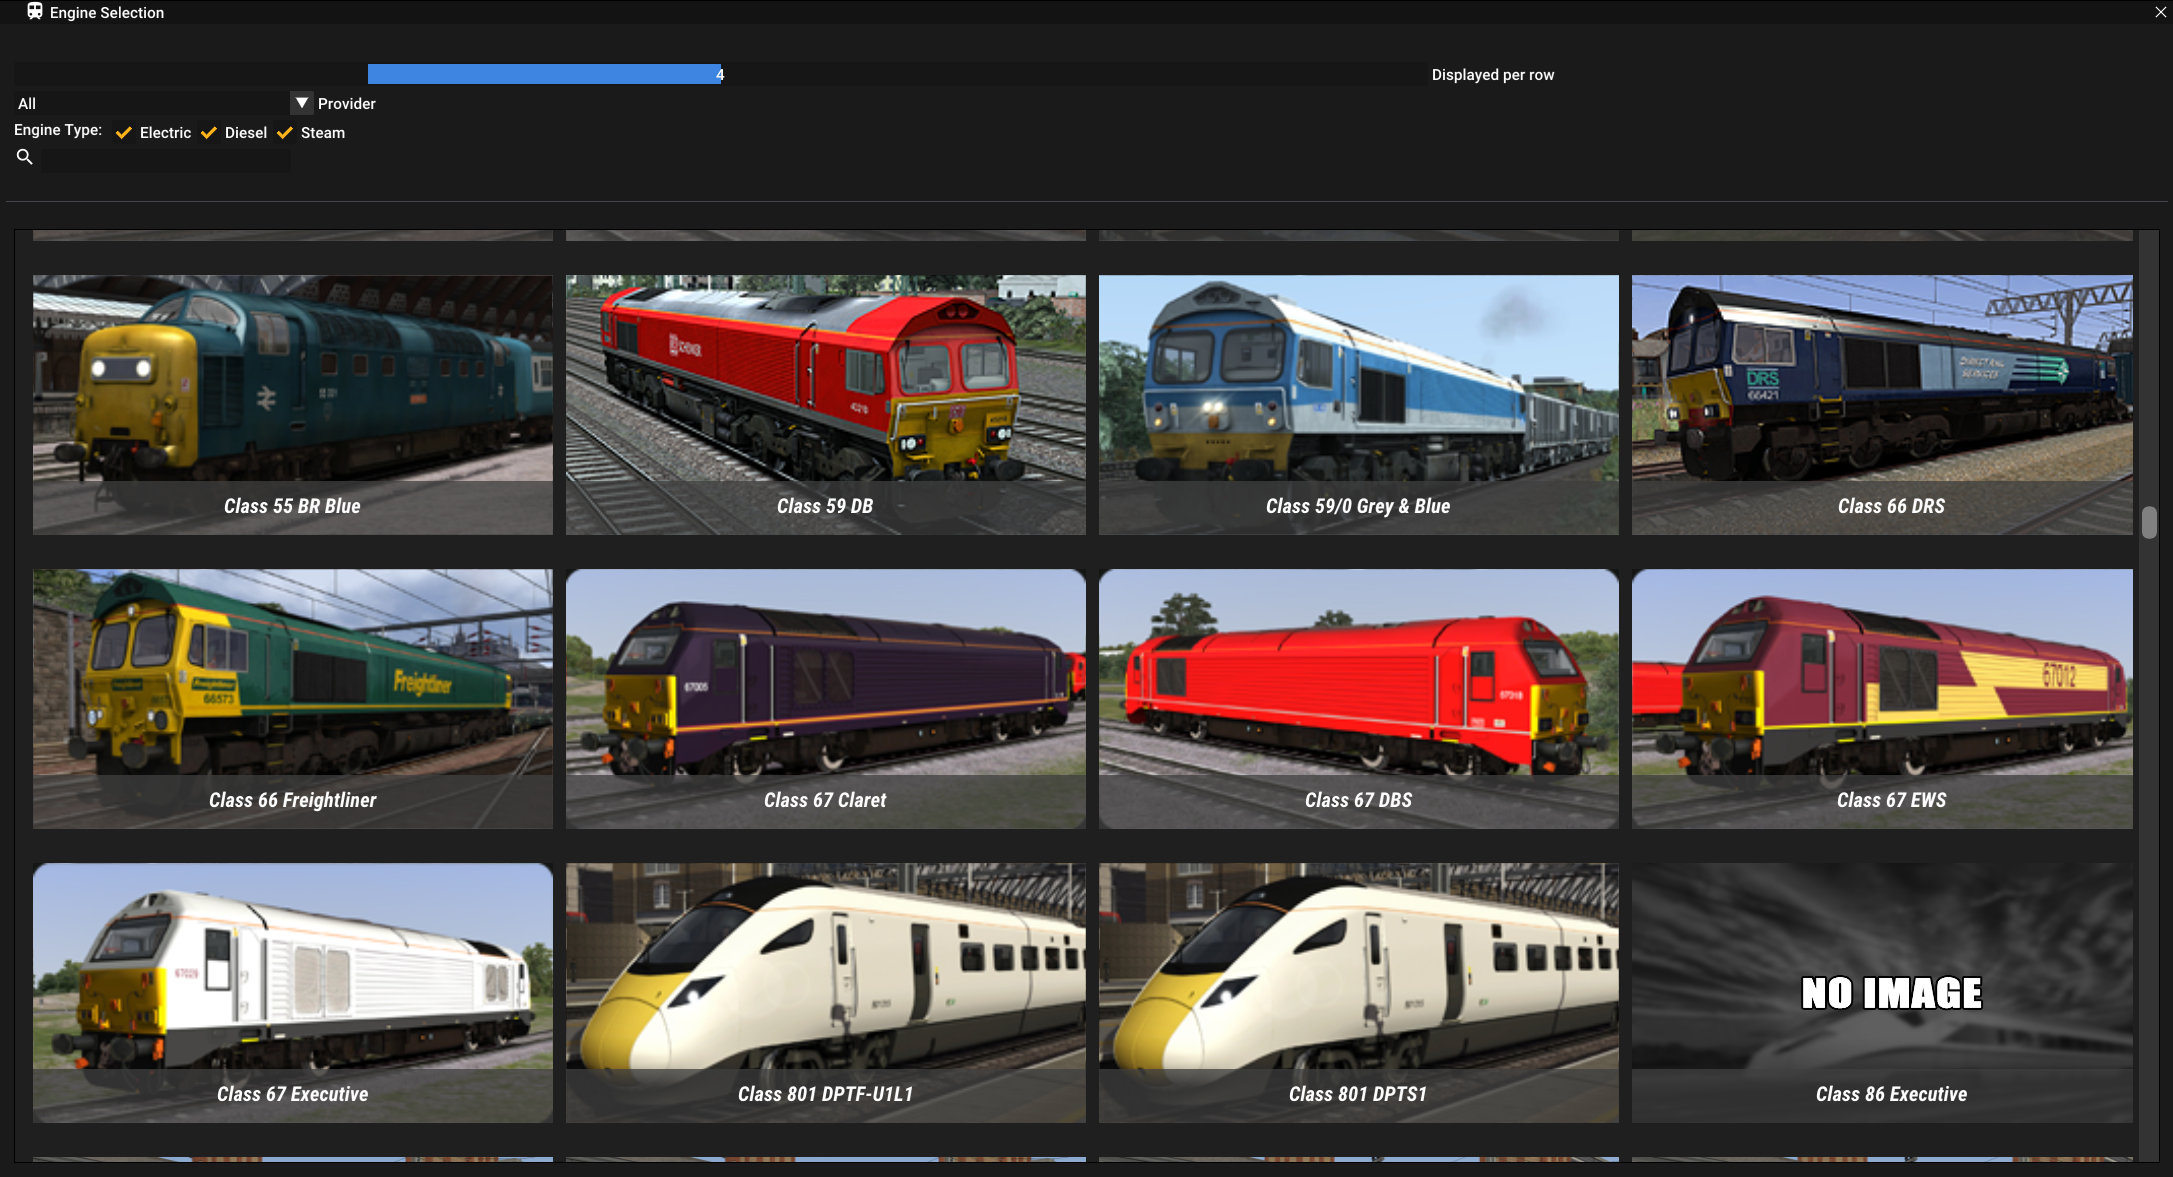Select Class 86 Executive with no image
This screenshot has width=2173, height=1177.
1882,992
